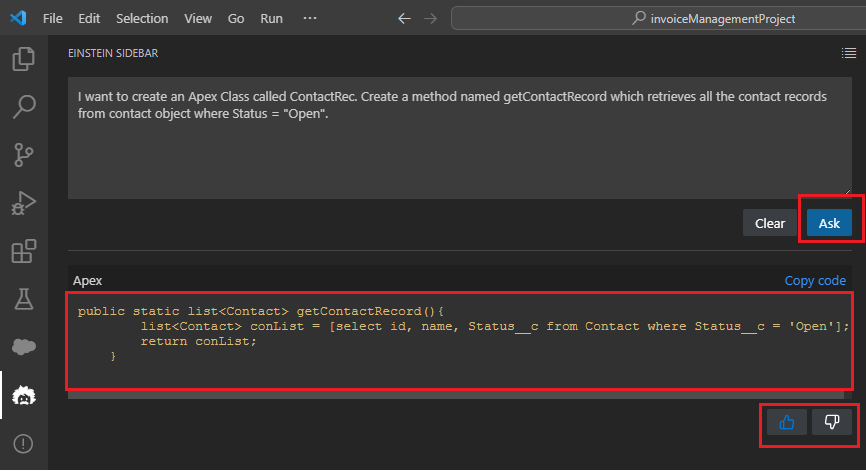Viewport: 866px width, 472px height.
Task: Open the Extensions view
Action: (23, 250)
